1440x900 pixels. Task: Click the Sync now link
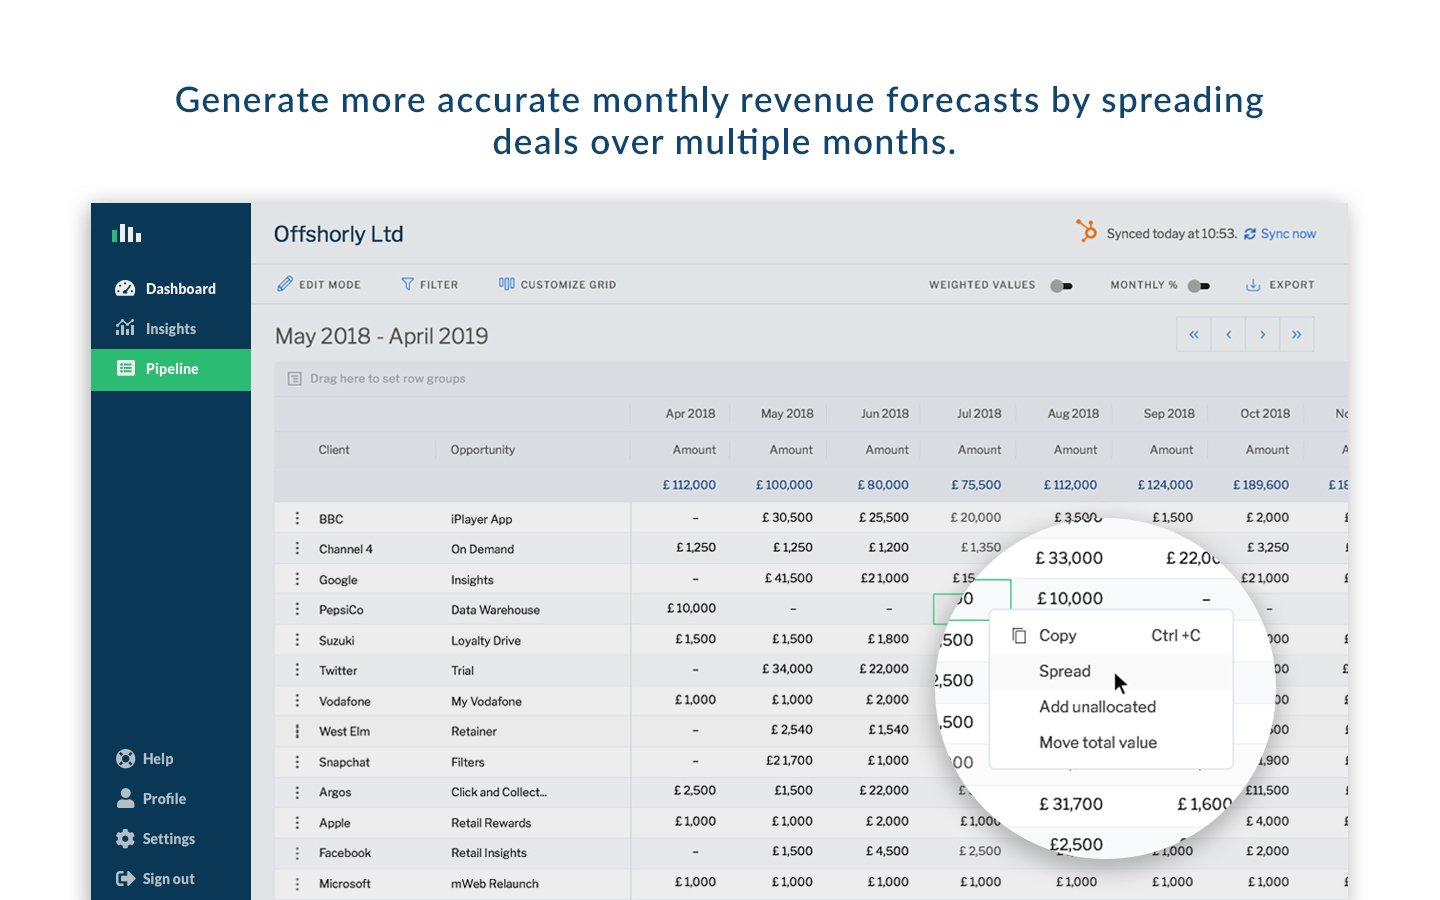click(1287, 234)
